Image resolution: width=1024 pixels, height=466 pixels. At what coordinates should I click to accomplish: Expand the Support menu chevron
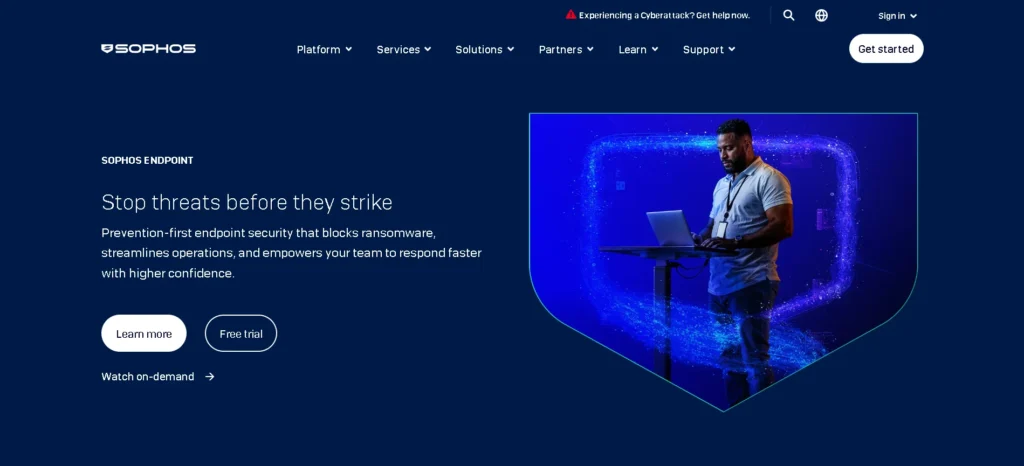(732, 49)
